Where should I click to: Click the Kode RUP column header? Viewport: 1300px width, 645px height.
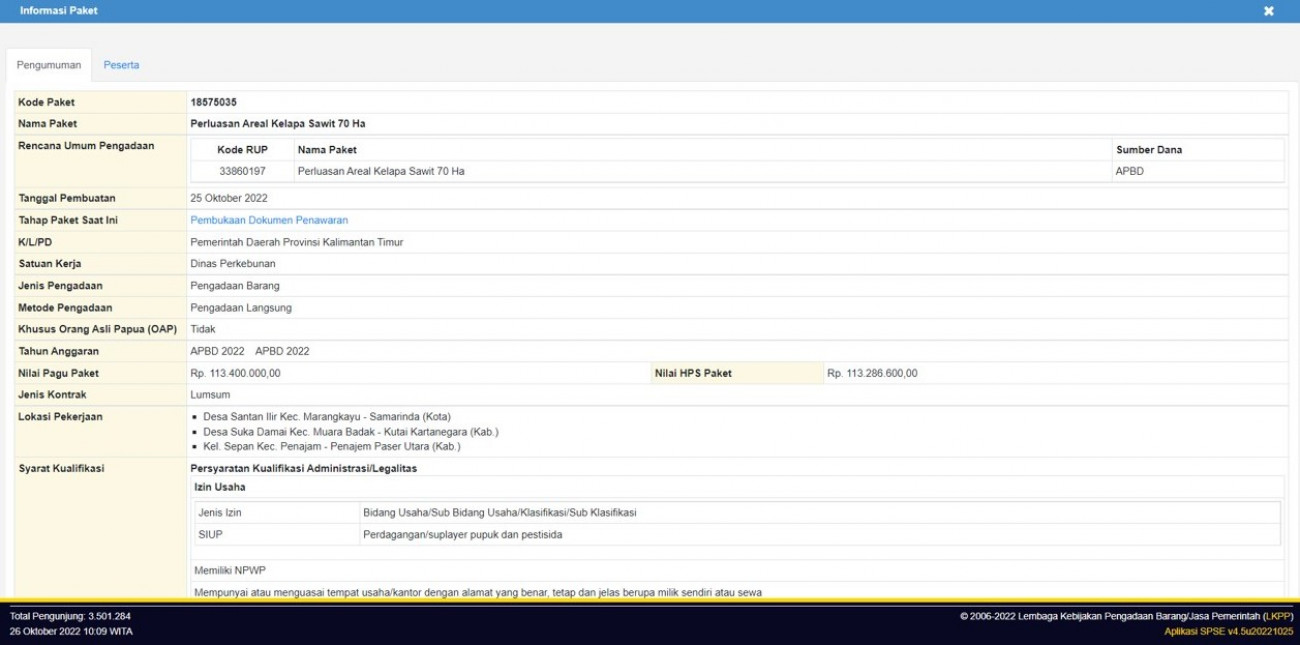pyautogui.click(x=242, y=150)
